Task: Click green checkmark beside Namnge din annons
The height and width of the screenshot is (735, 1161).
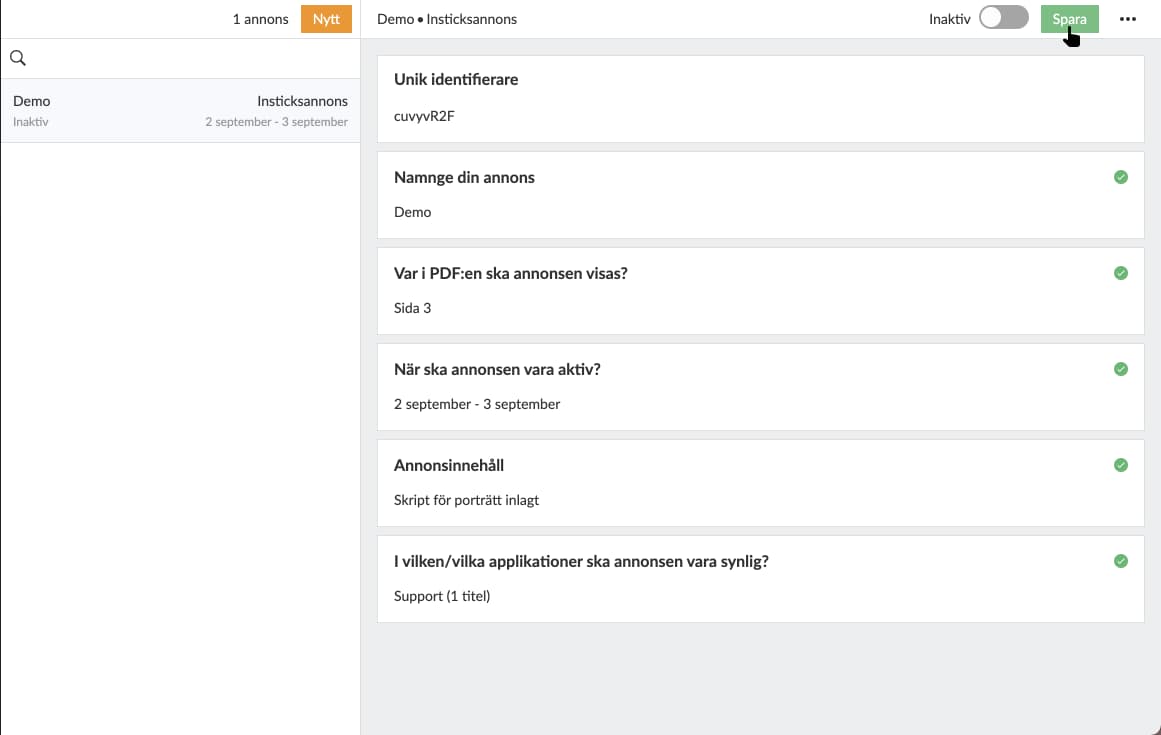Action: (1121, 177)
